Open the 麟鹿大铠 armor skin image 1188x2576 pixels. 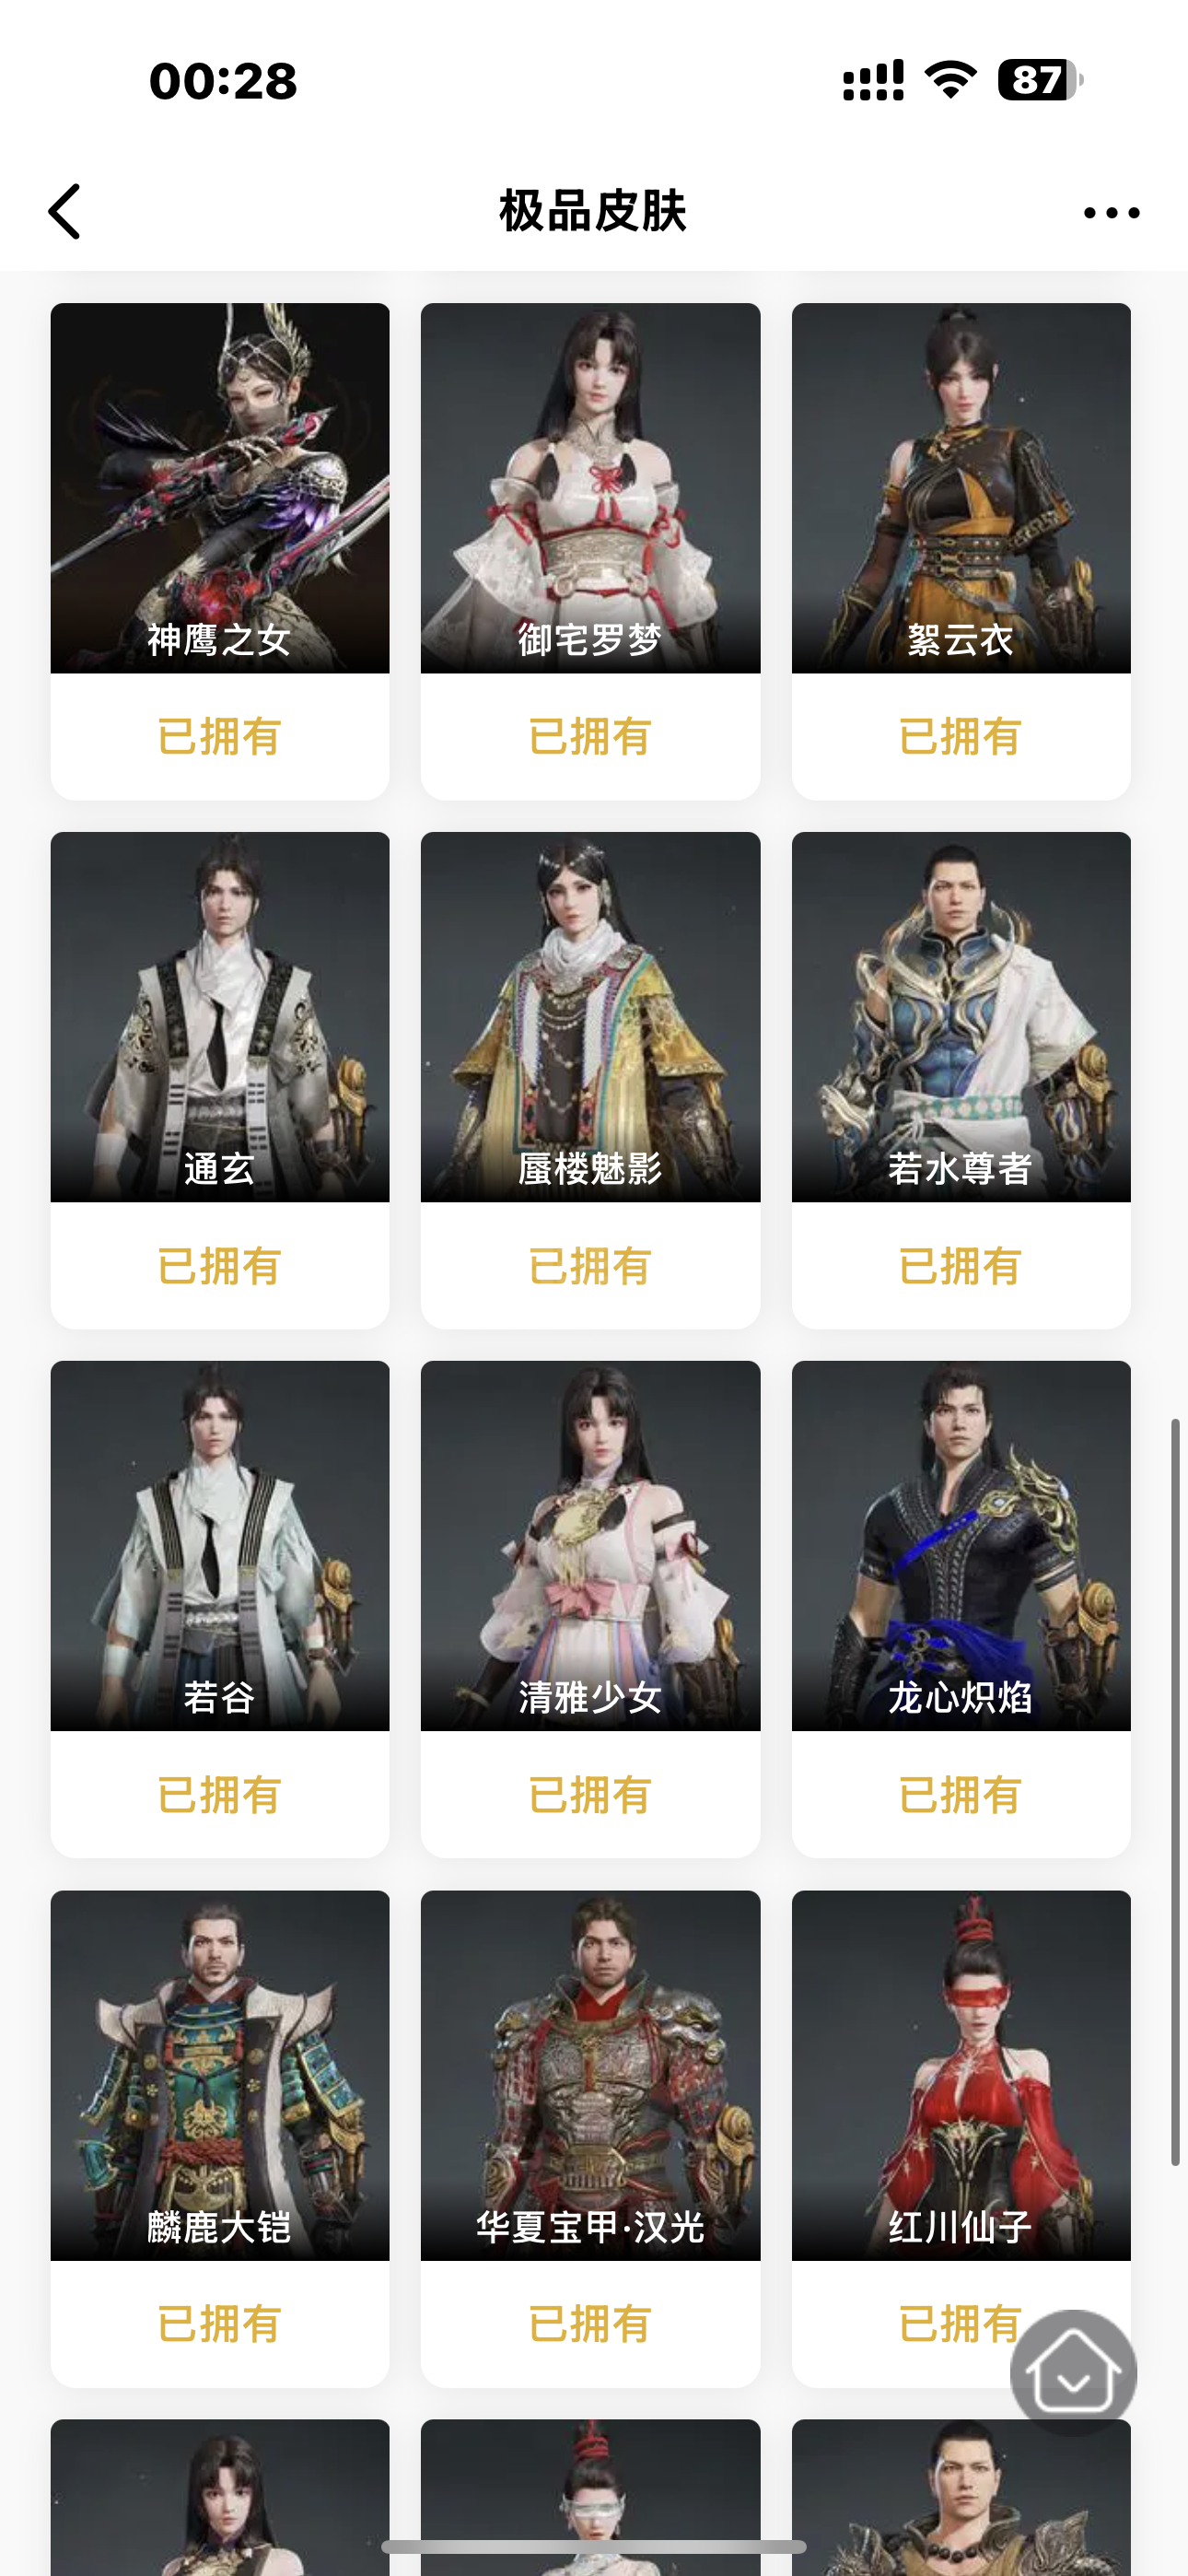pos(220,2075)
